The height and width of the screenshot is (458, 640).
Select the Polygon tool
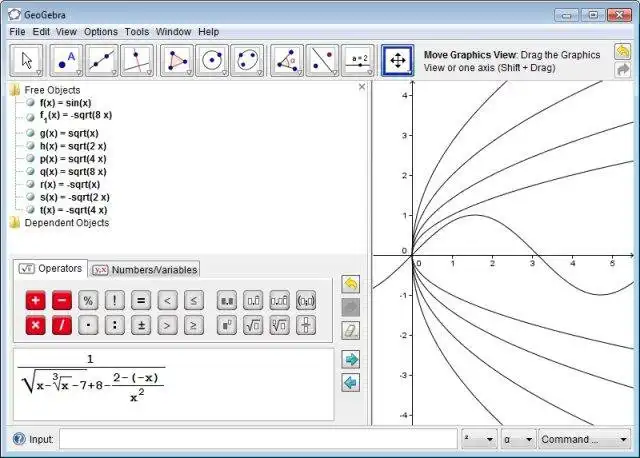[x=177, y=60]
